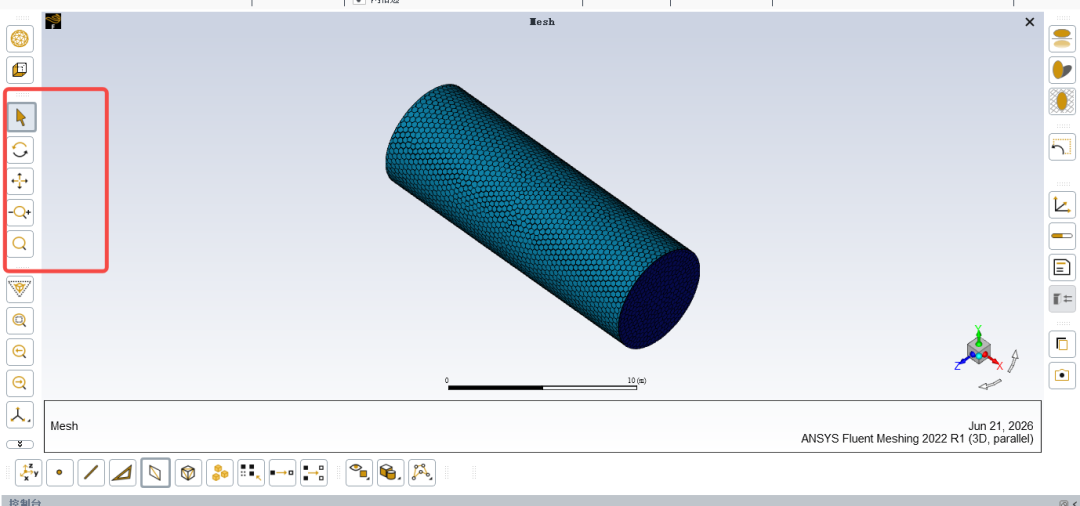This screenshot has width=1080, height=506.
Task: Open the connected nodes path dropdown
Action: coord(422,473)
